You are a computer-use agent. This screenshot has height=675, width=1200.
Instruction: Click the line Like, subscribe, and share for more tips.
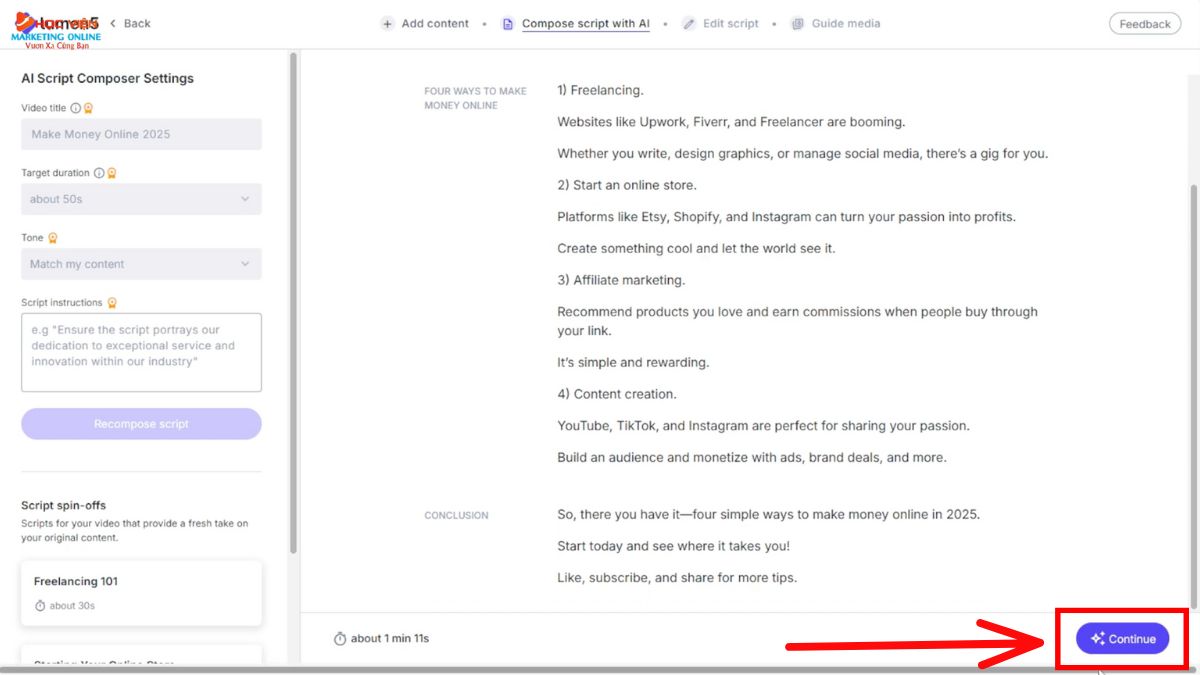pos(677,578)
